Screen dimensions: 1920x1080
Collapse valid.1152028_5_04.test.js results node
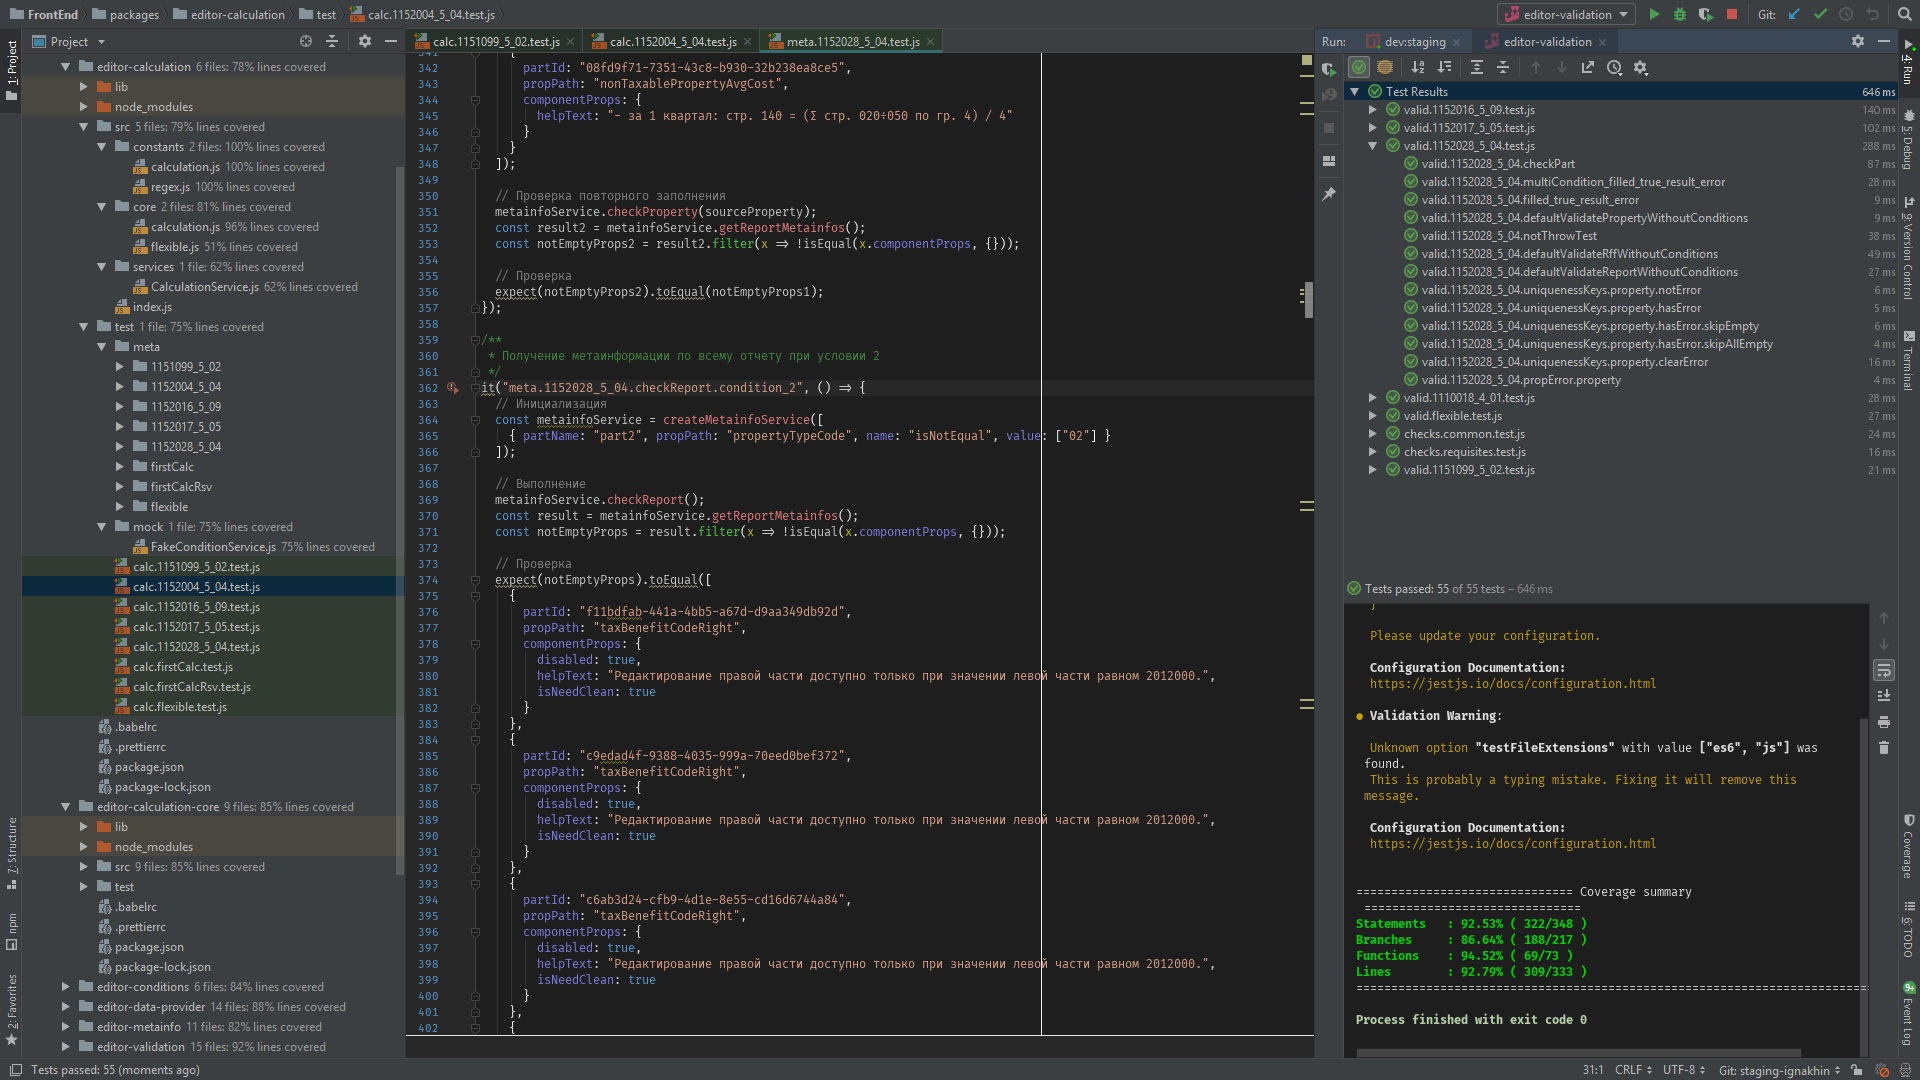[x=1373, y=146]
